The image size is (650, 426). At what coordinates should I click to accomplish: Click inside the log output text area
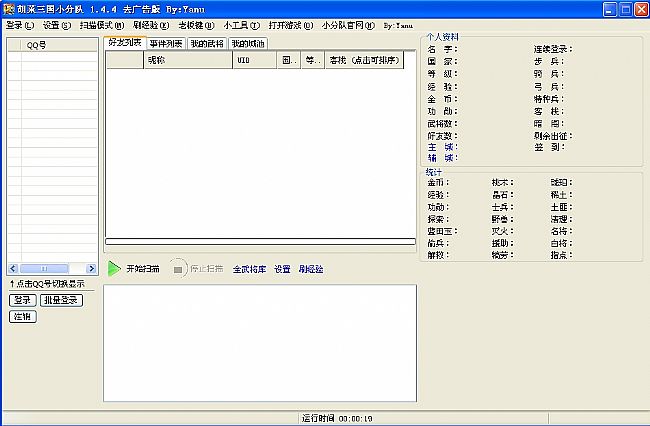click(x=260, y=343)
